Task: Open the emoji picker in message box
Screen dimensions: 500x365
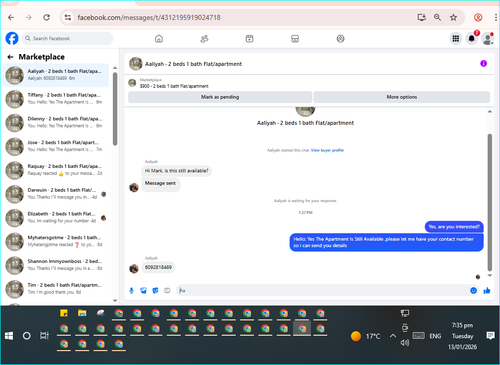Action: 473,291
